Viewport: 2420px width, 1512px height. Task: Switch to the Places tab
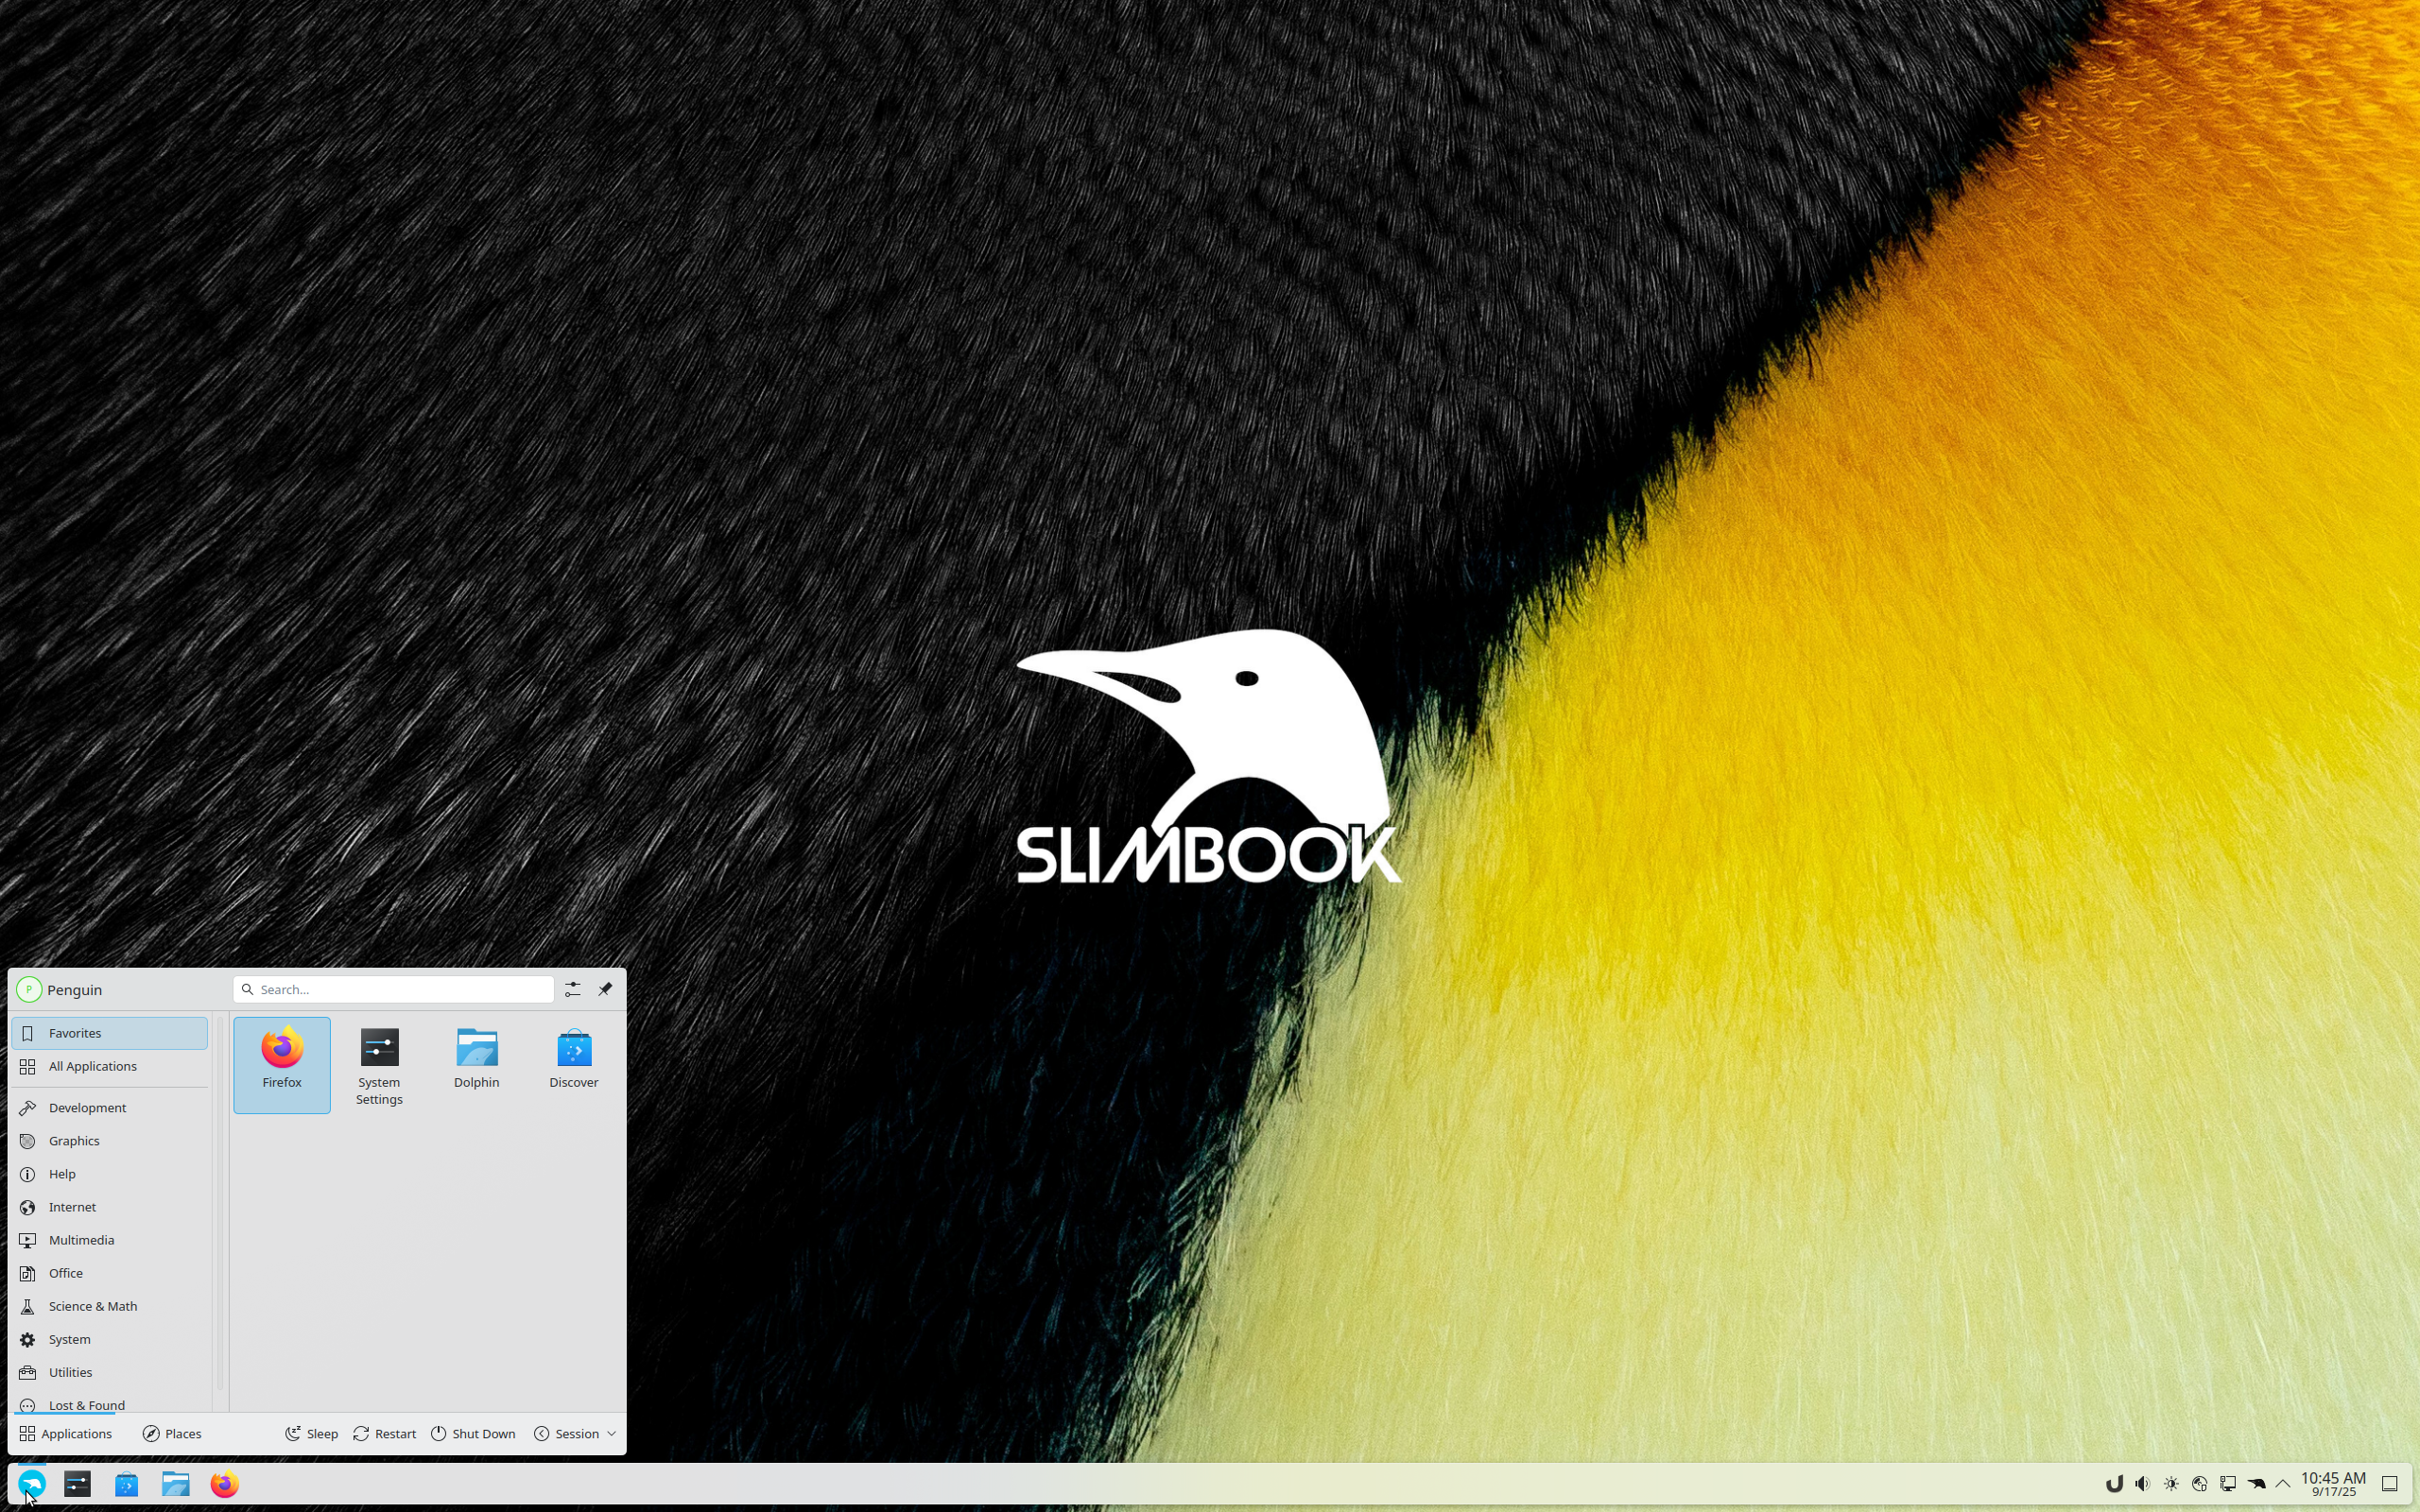pyautogui.click(x=172, y=1434)
